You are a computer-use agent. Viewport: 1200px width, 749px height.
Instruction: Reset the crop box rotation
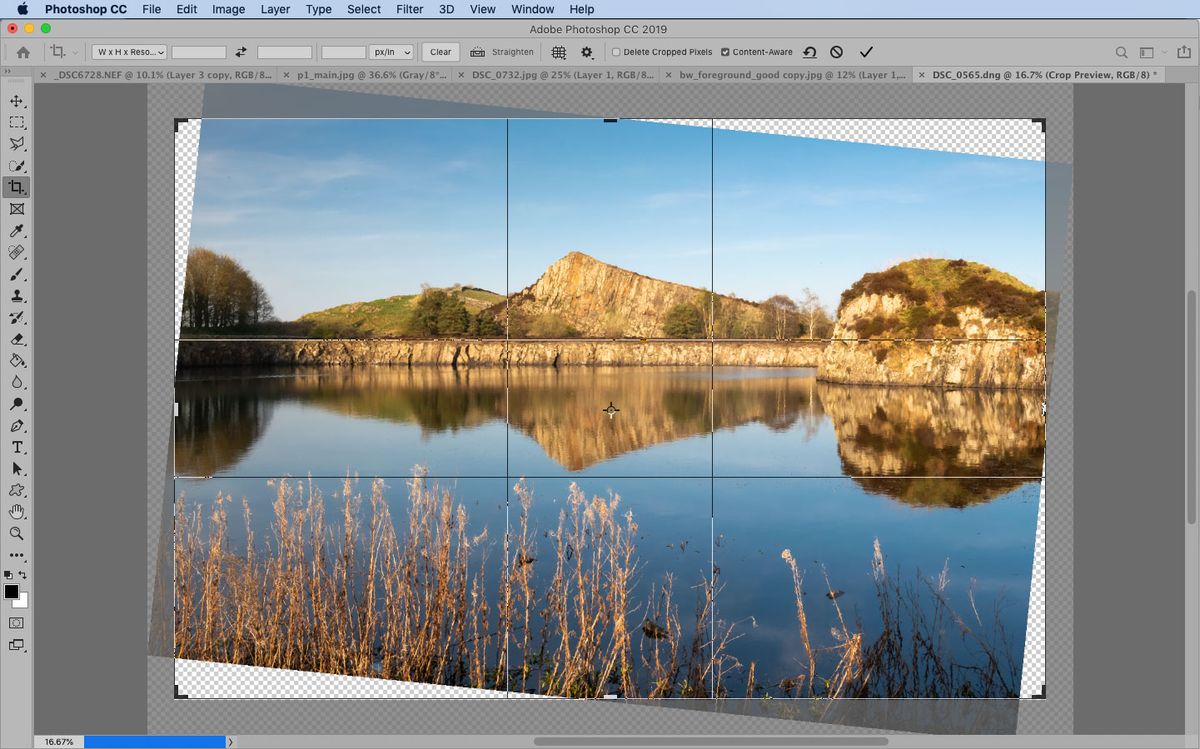pos(809,52)
